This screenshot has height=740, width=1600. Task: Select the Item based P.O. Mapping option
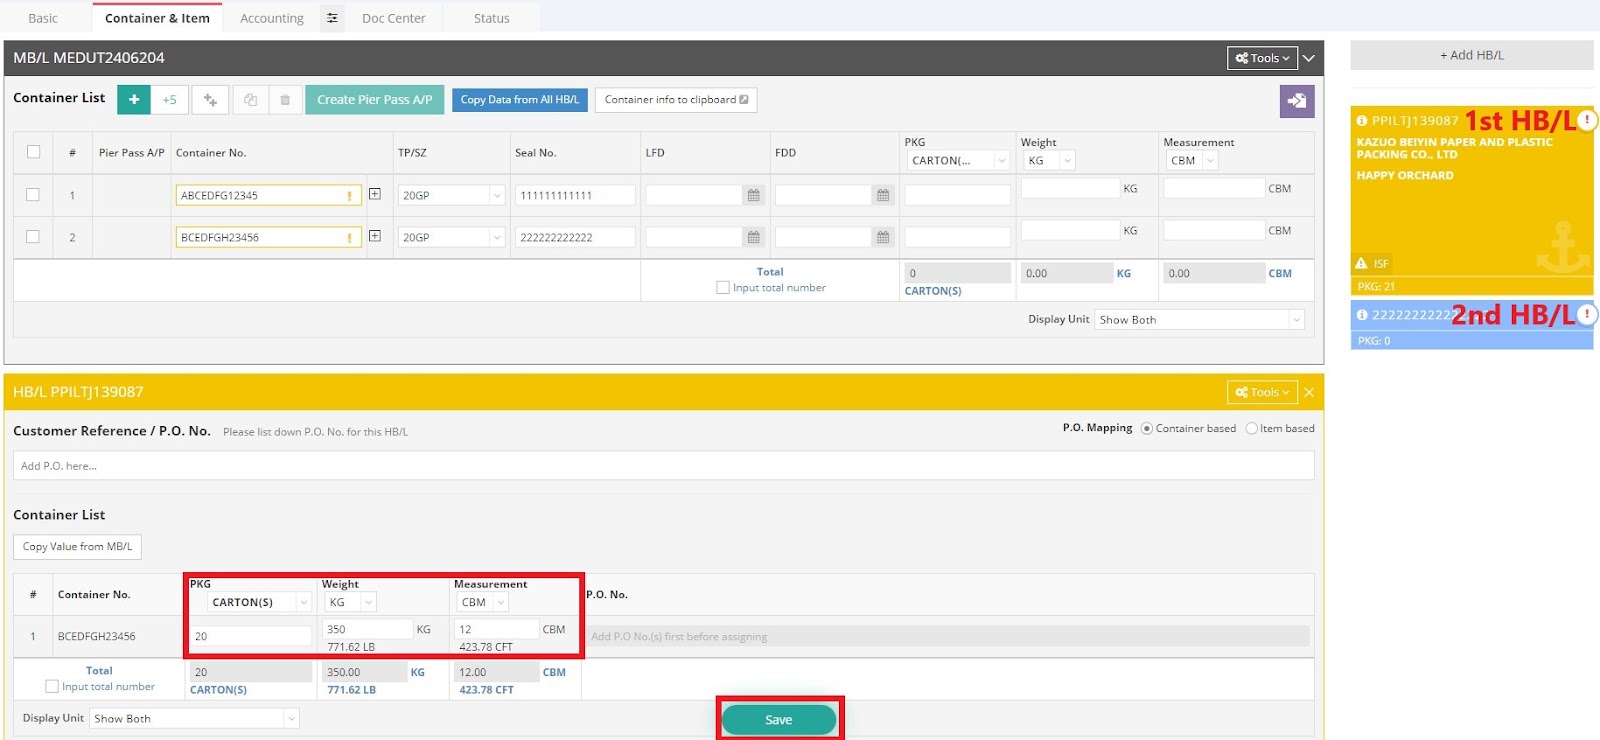pos(1251,429)
